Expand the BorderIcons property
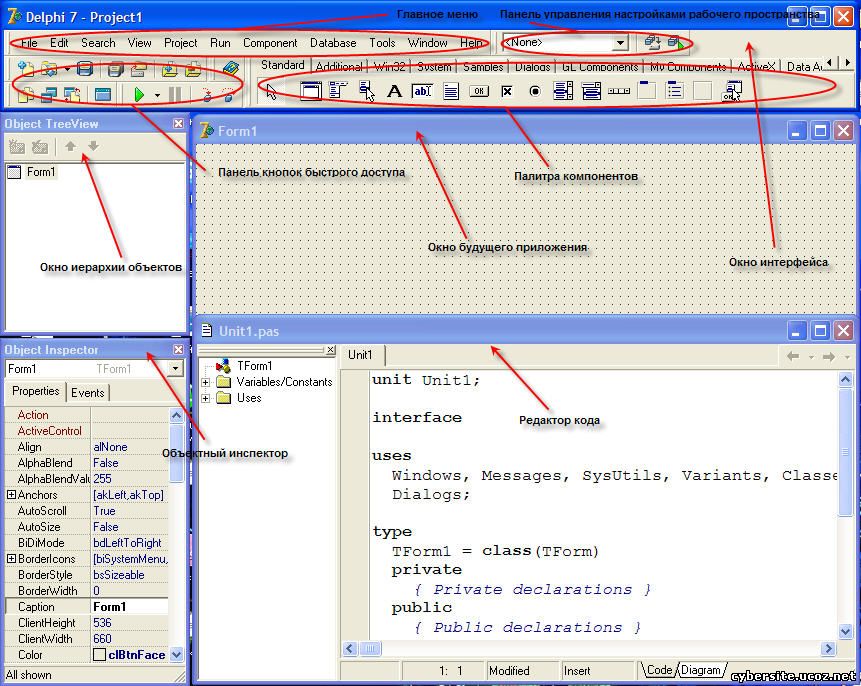The image size is (861, 686). [11, 558]
